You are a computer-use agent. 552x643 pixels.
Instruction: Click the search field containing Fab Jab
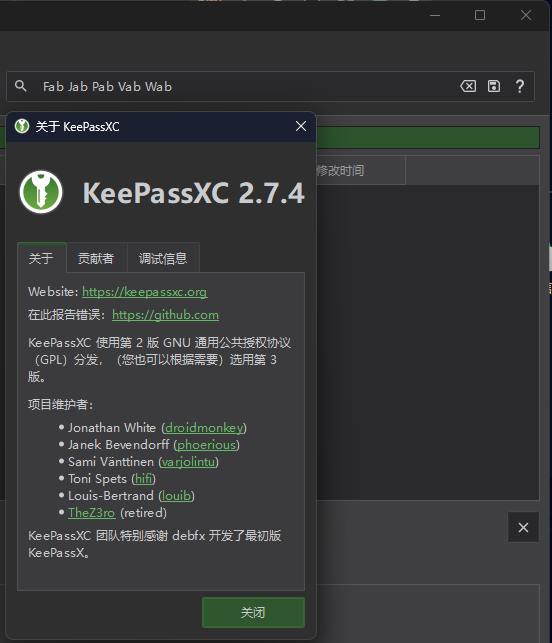click(270, 87)
